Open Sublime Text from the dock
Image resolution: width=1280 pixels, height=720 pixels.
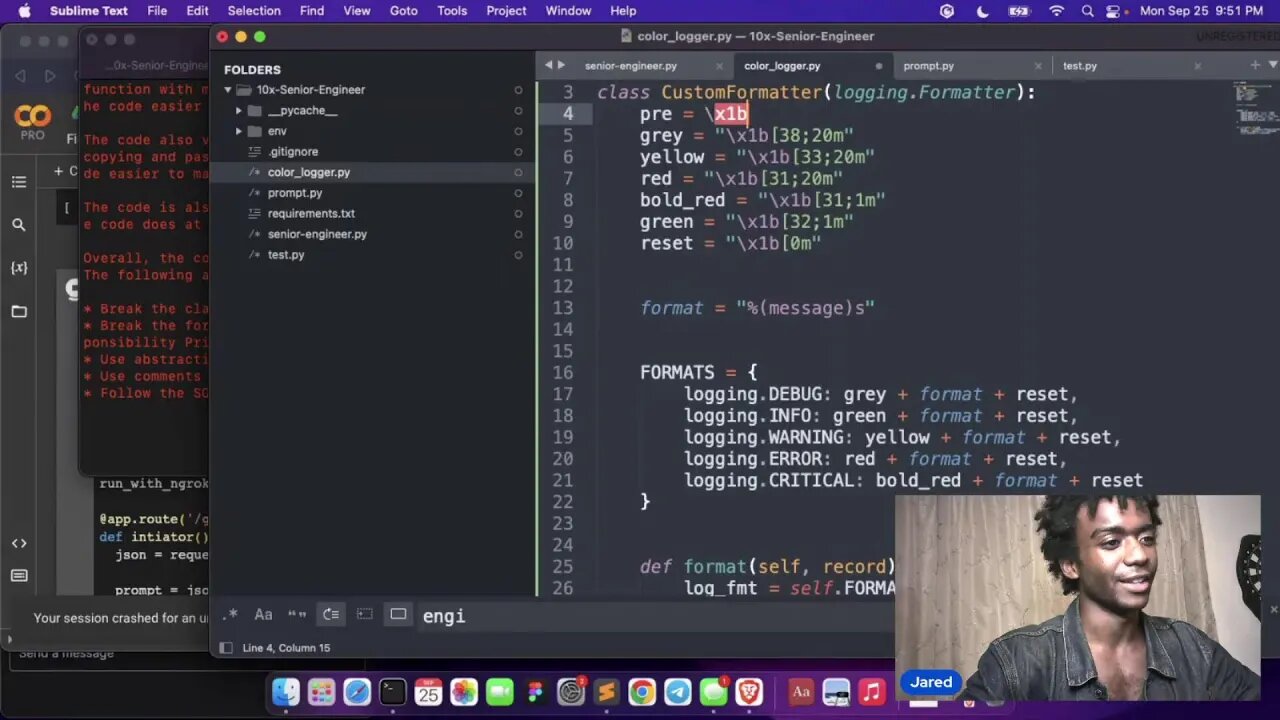click(x=606, y=692)
